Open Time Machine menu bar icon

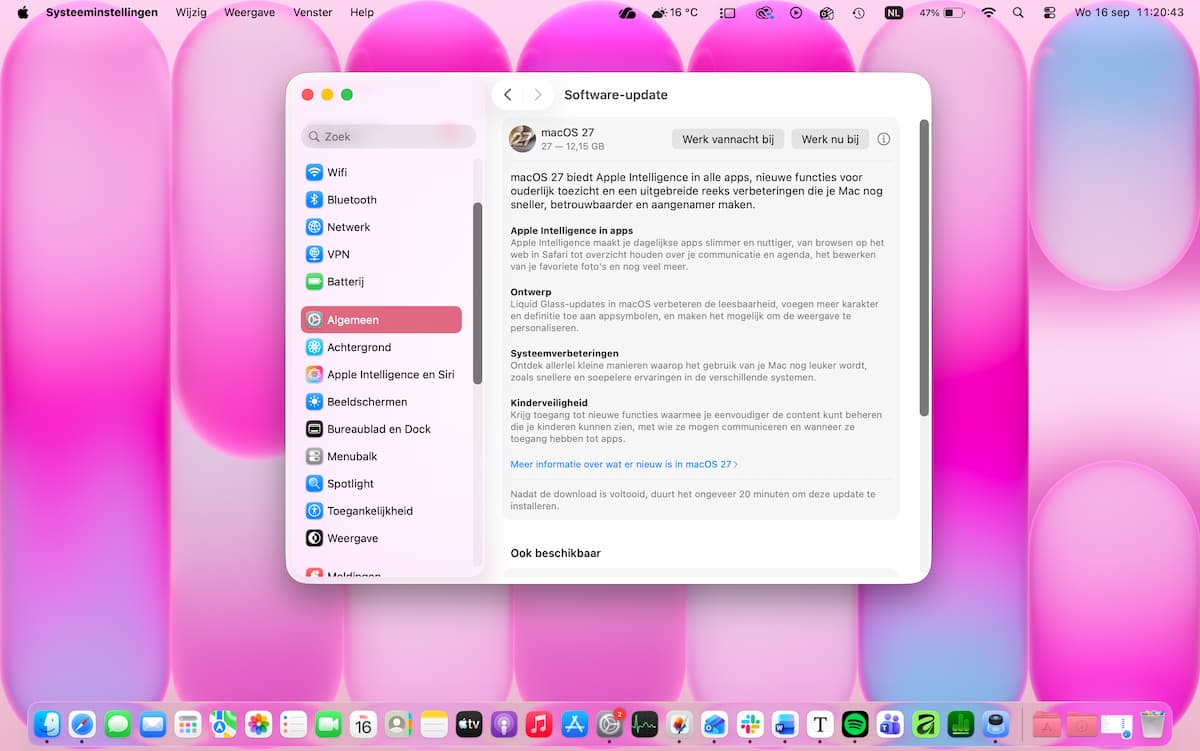pyautogui.click(x=858, y=13)
